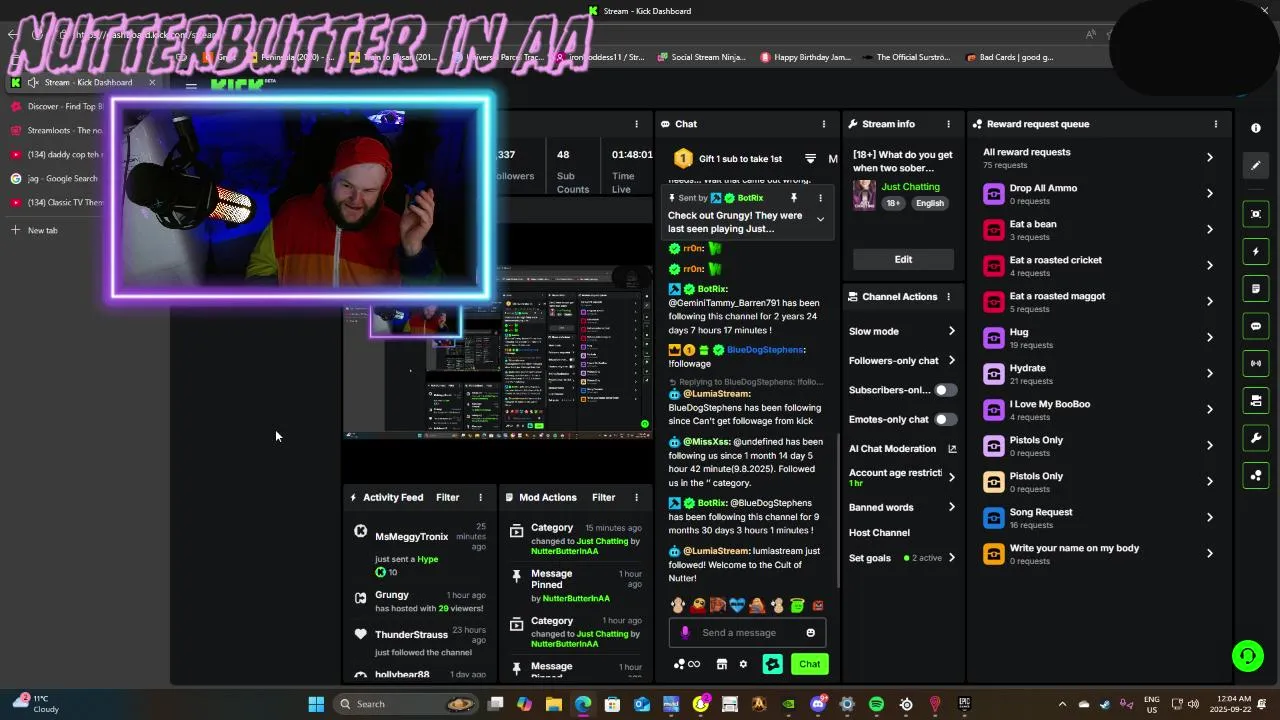Switch to the daddy cop YouTube tab
The width and height of the screenshot is (1280, 720).
pyautogui.click(x=58, y=154)
